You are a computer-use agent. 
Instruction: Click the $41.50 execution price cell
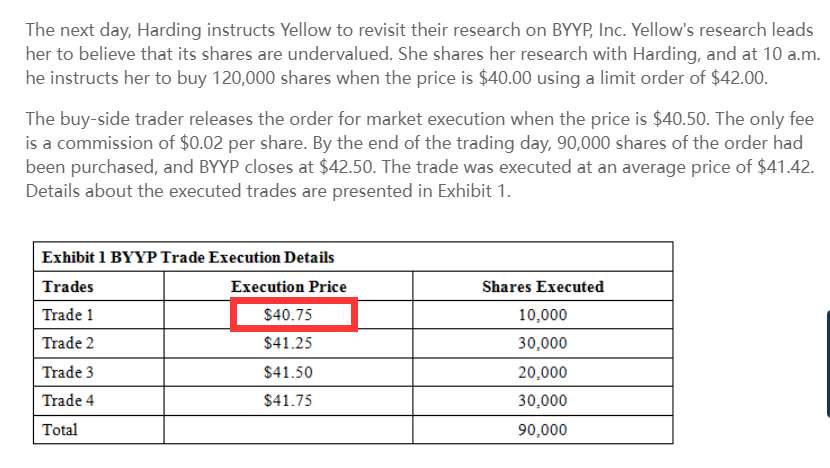click(x=288, y=372)
